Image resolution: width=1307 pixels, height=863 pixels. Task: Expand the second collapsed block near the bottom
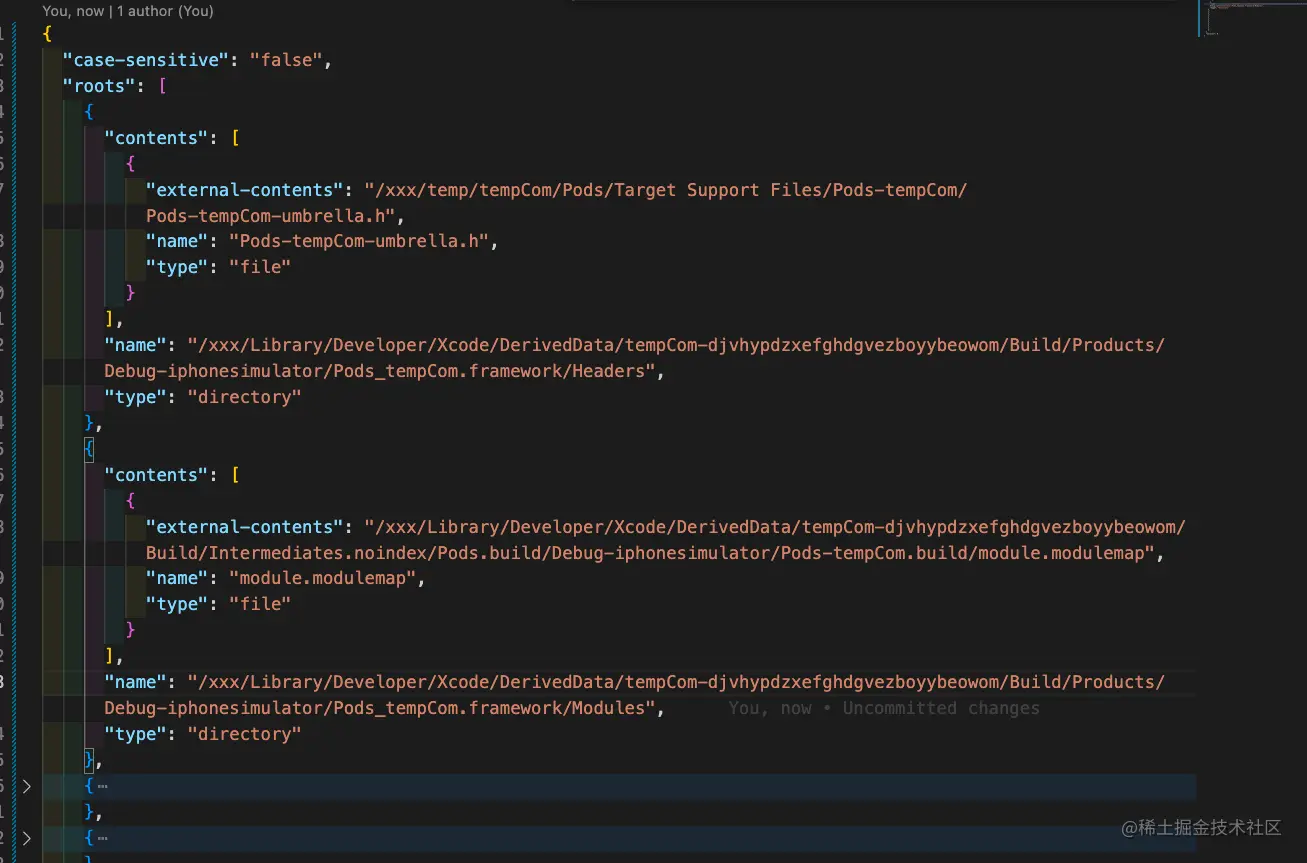(x=27, y=838)
